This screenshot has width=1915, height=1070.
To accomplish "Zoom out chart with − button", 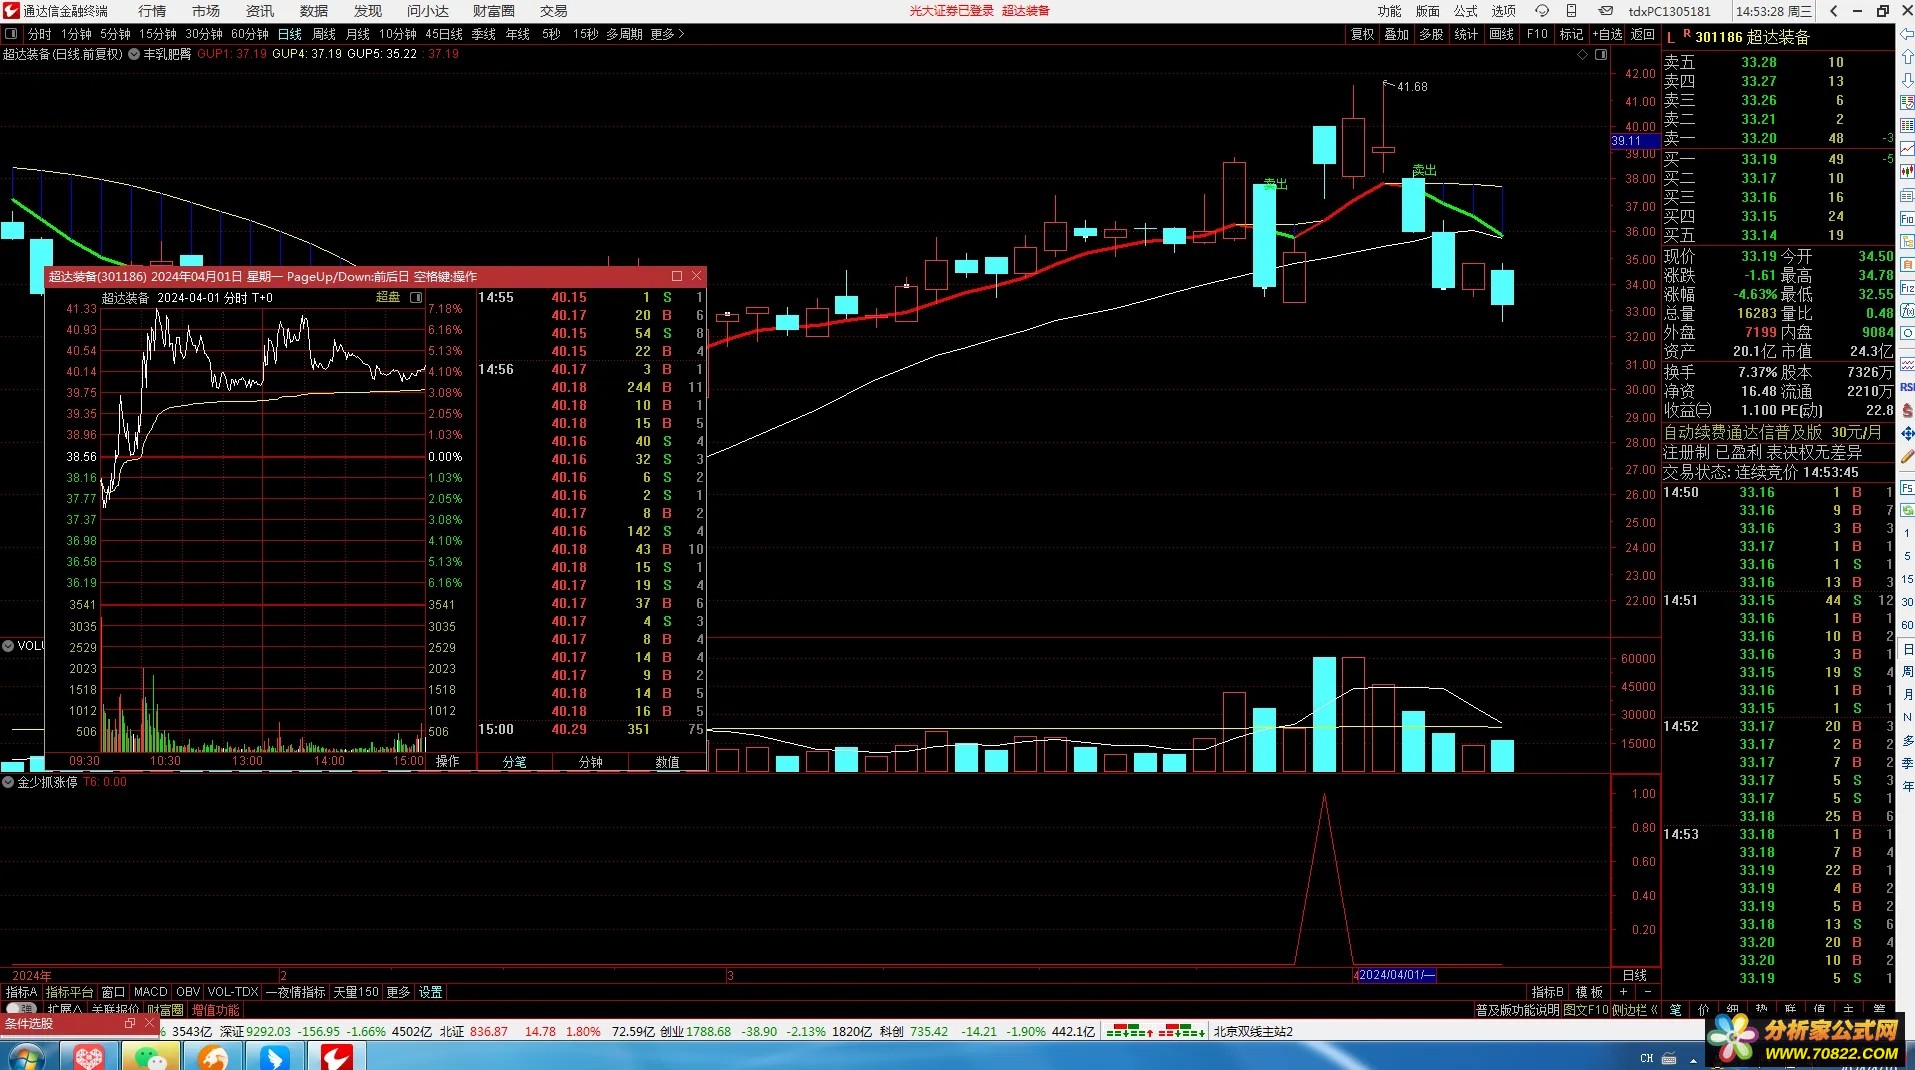I will [x=1647, y=992].
